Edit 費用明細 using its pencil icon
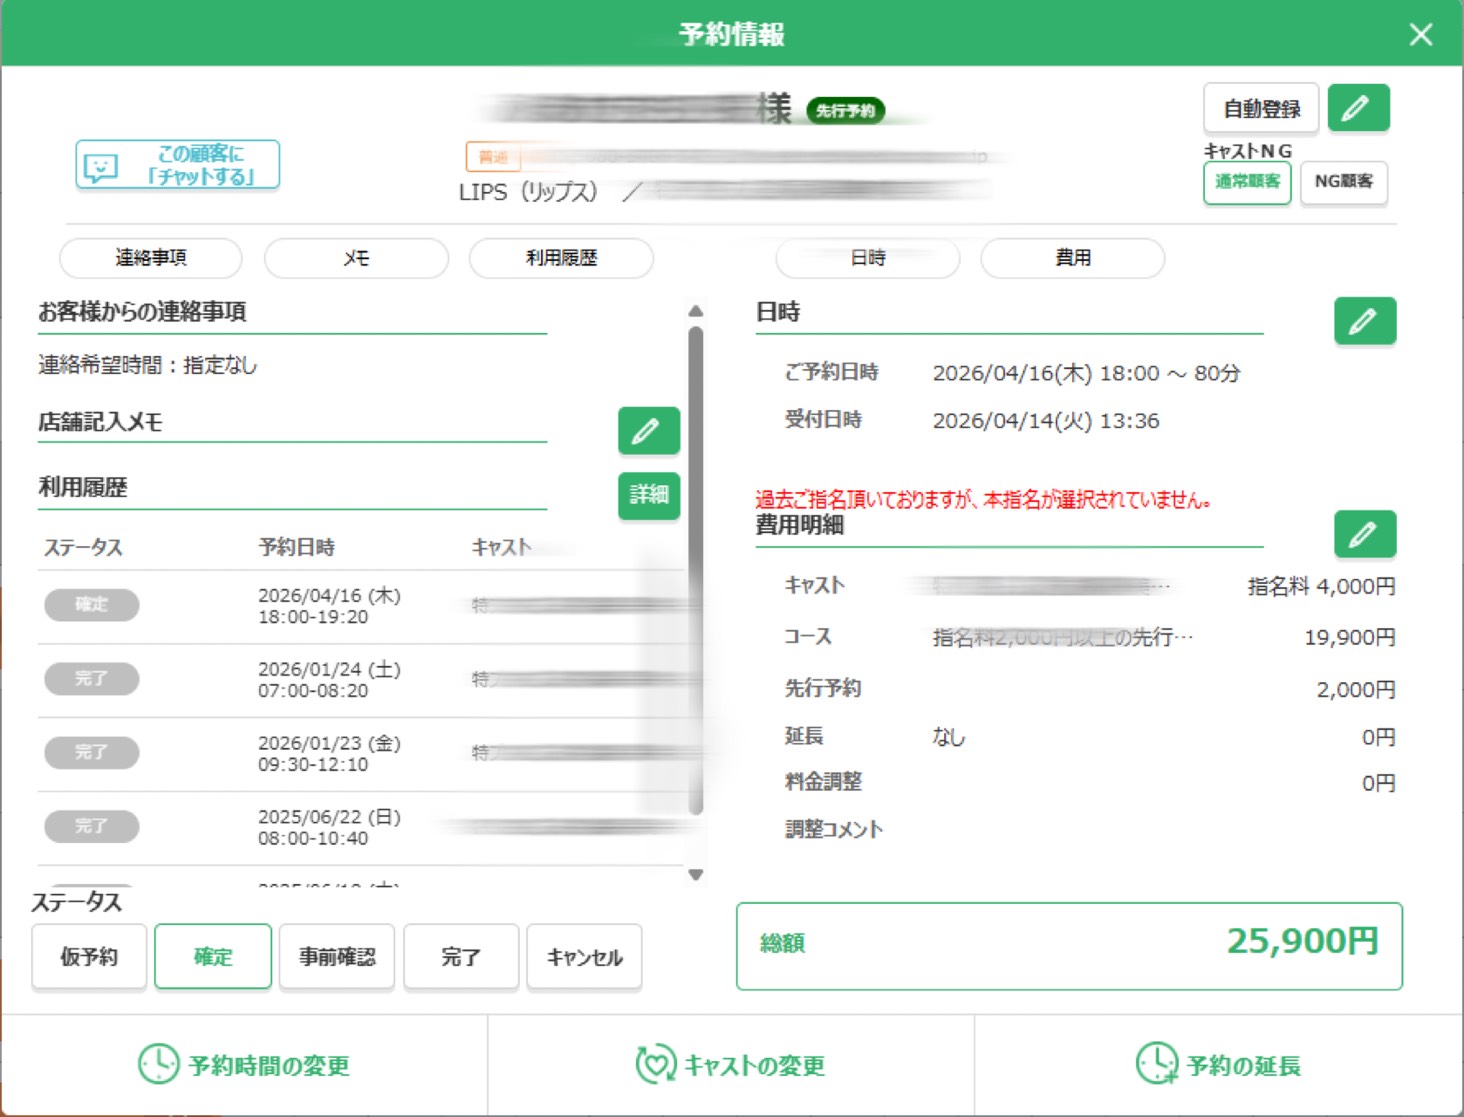 1364,535
